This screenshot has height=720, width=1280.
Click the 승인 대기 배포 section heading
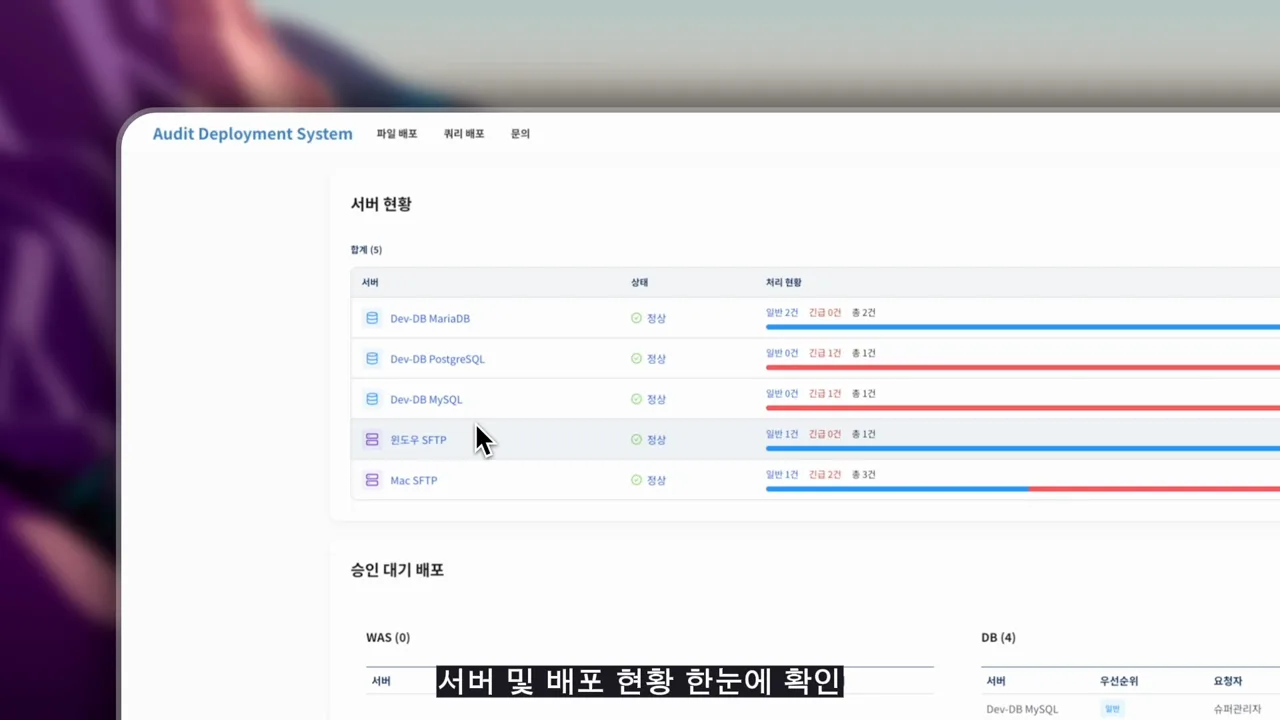pyautogui.click(x=397, y=570)
